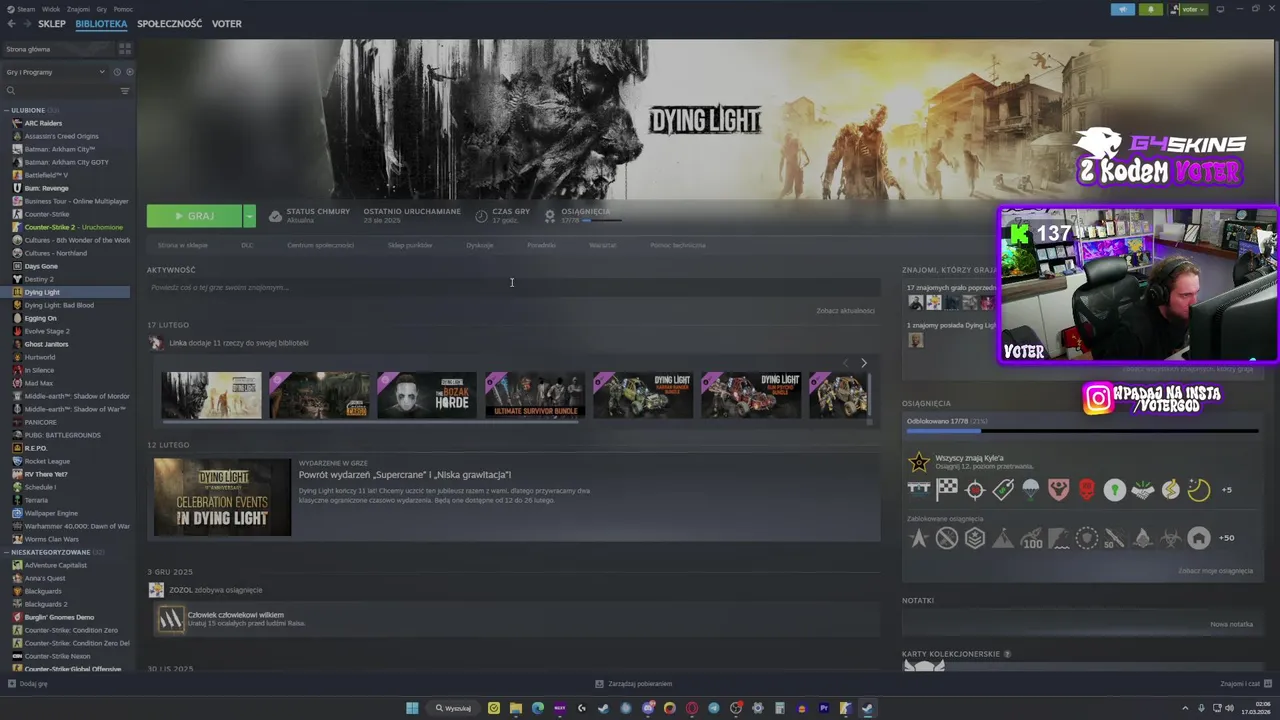Viewport: 1280px width, 720px height.
Task: Open the Windows Start menu
Action: point(412,708)
